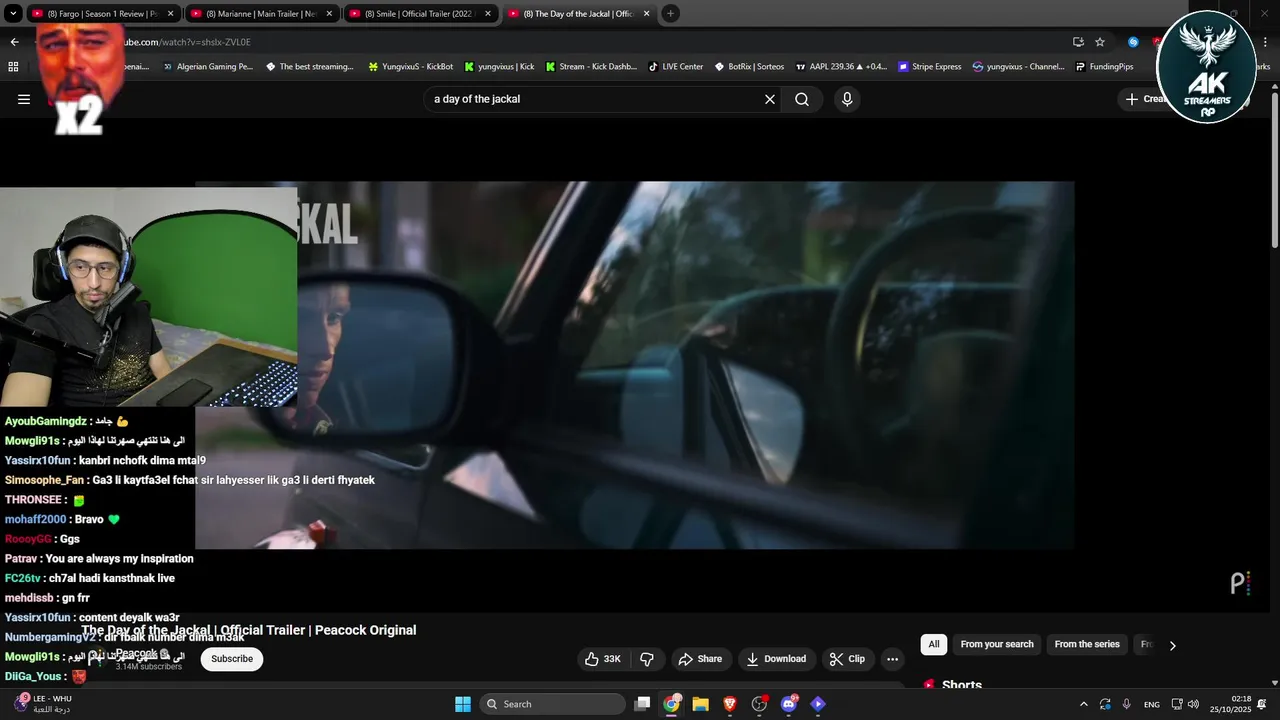Screen dimensions: 1280x720
Task: Open the YungvixuS - KickBot bookmark
Action: [x=410, y=67]
